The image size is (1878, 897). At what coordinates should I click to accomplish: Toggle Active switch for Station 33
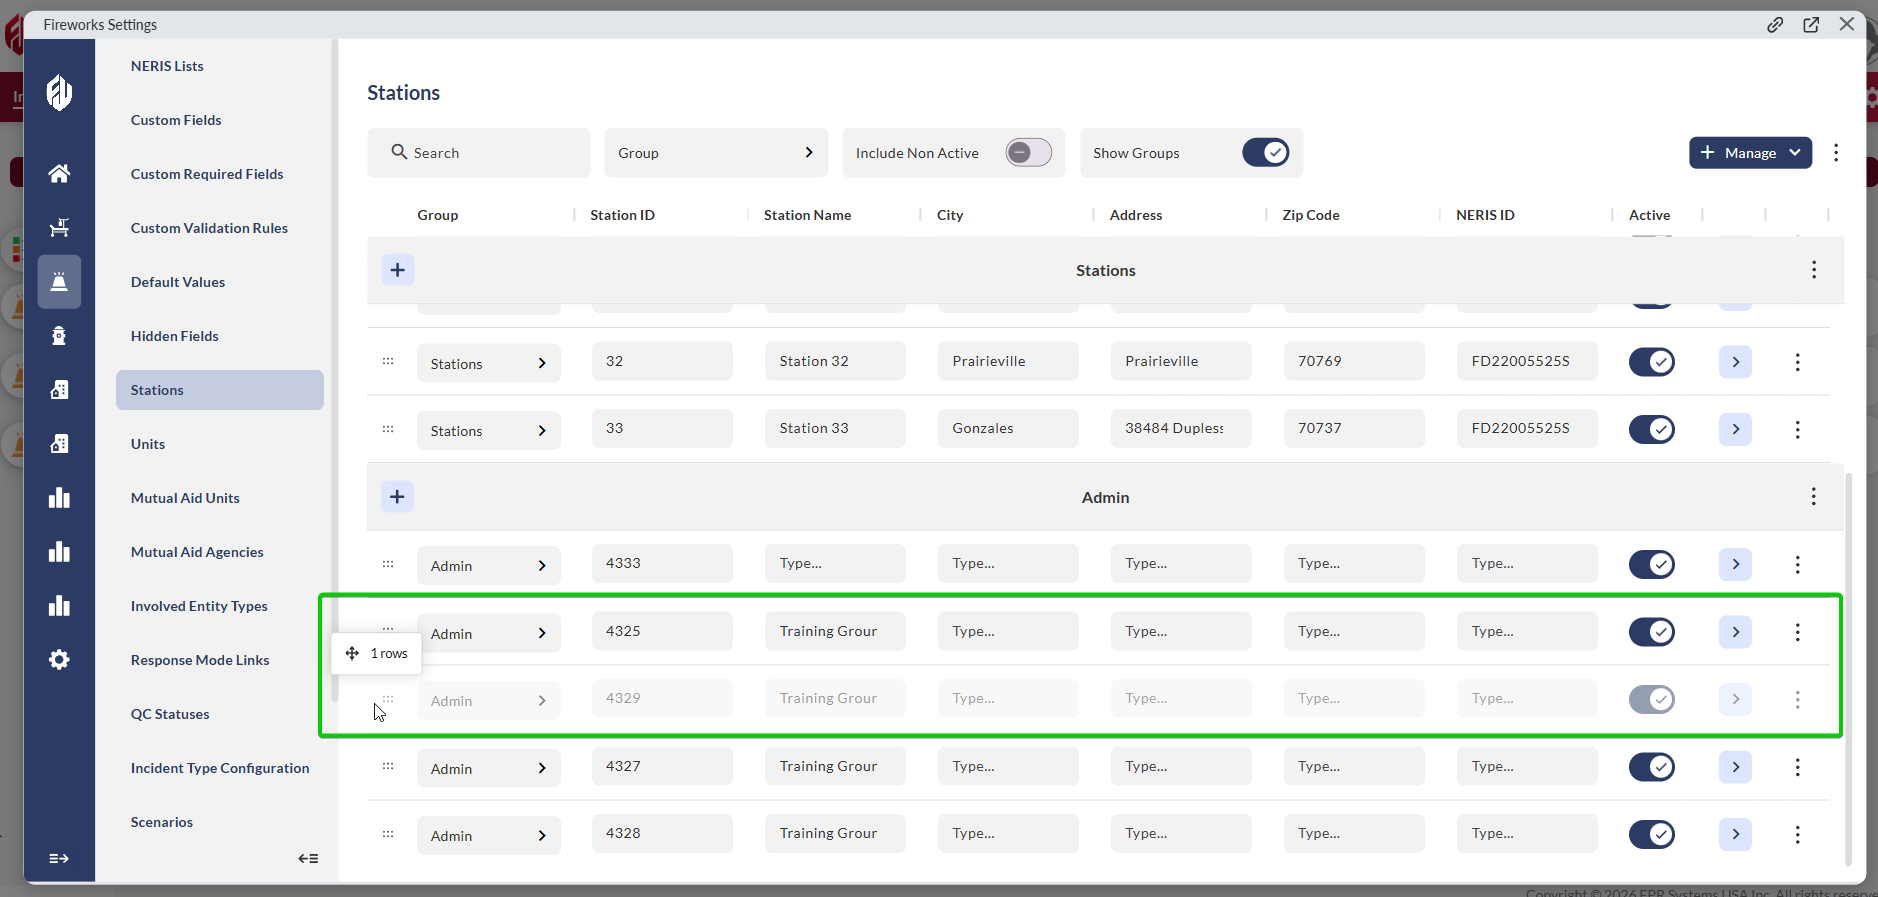pyautogui.click(x=1651, y=429)
